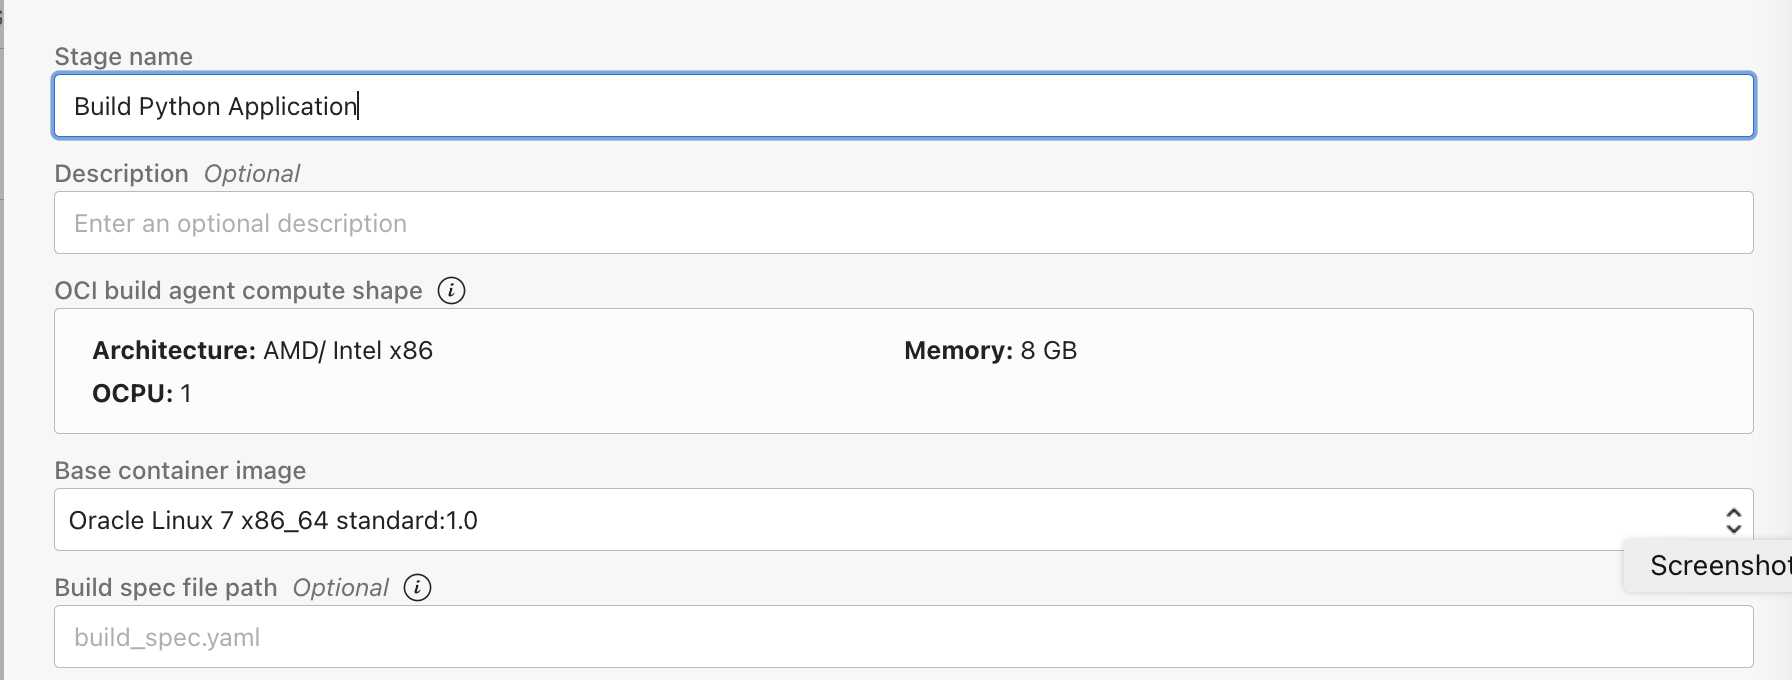Click the OCPU: 1 text
The image size is (1792, 680).
[141, 394]
